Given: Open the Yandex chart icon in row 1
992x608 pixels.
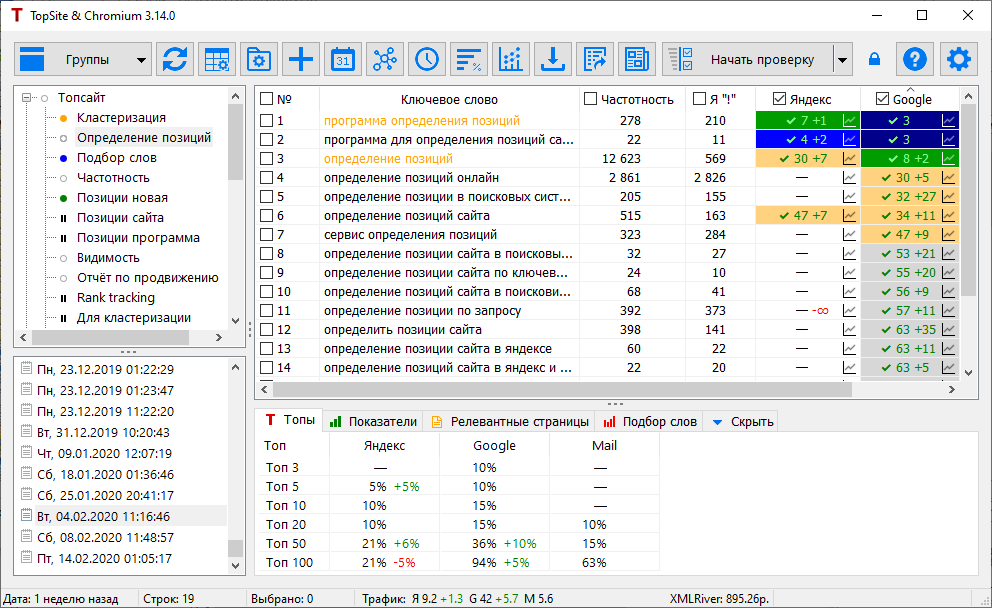Looking at the screenshot, I should click(849, 121).
